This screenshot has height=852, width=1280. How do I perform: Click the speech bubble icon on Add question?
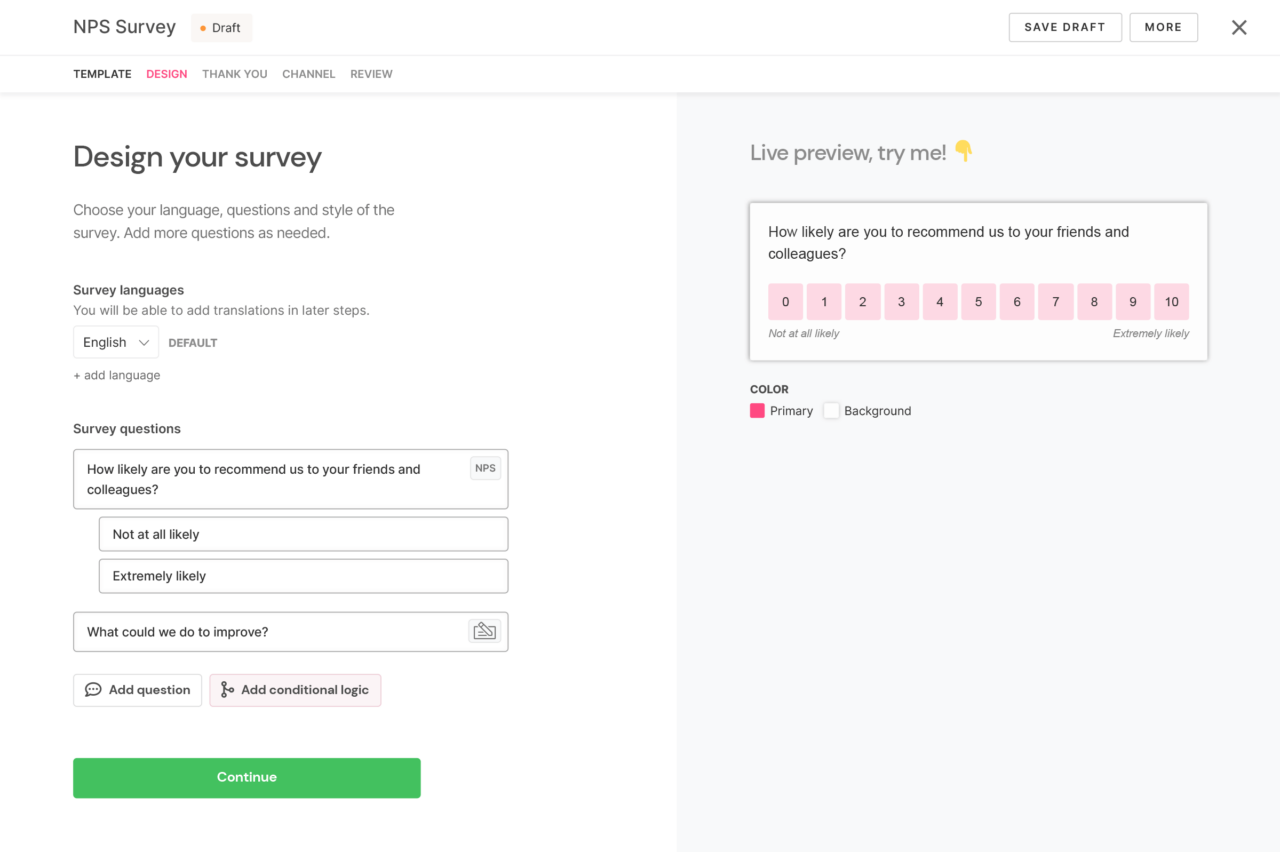coord(93,689)
